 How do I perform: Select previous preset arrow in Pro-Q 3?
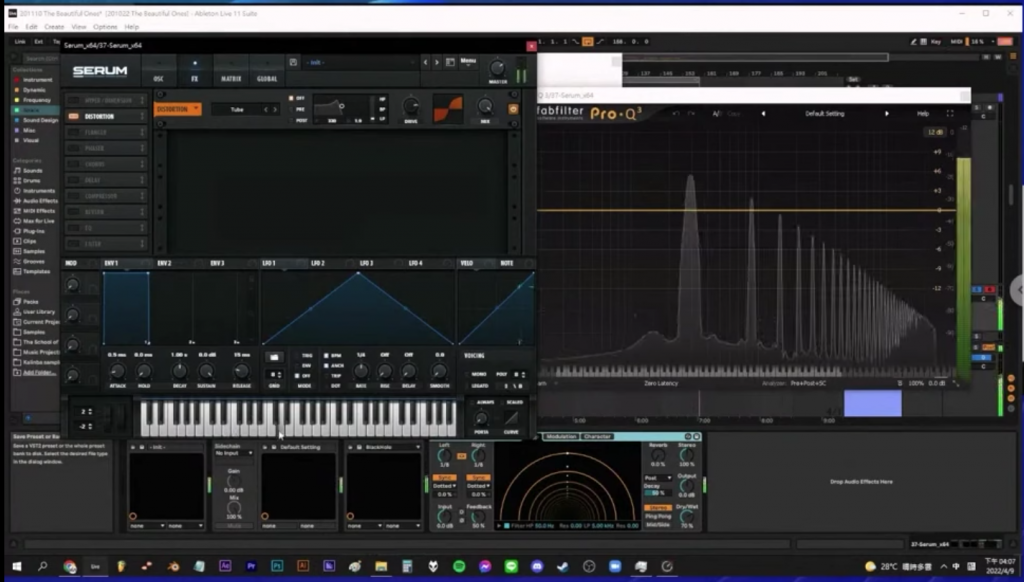[763, 114]
